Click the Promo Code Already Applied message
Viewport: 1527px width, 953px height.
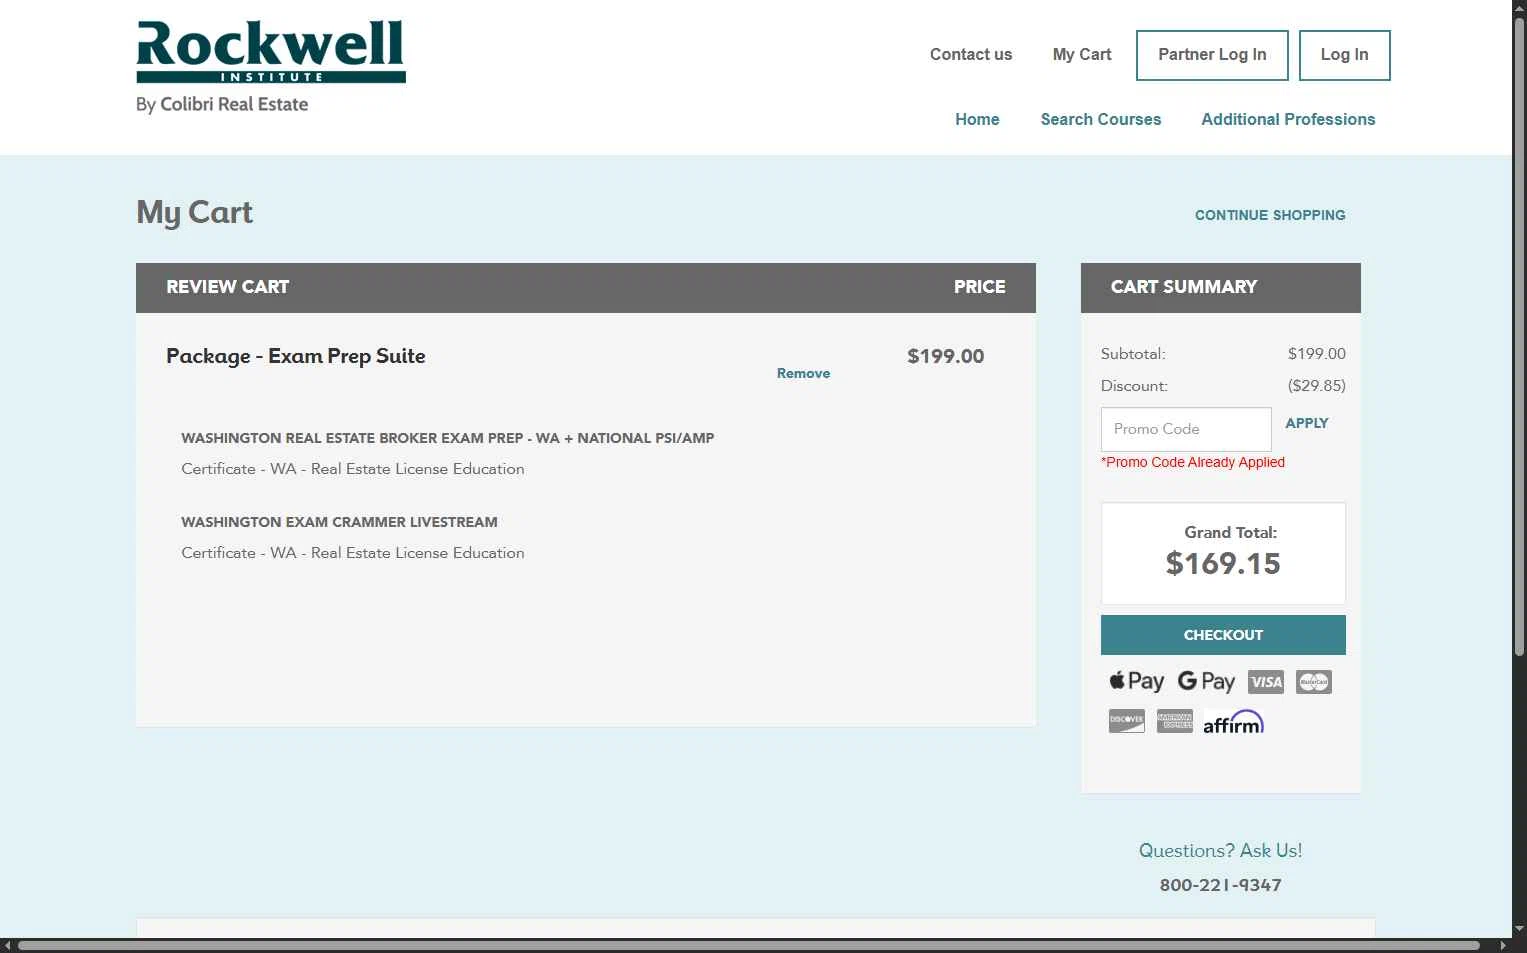pos(1193,462)
